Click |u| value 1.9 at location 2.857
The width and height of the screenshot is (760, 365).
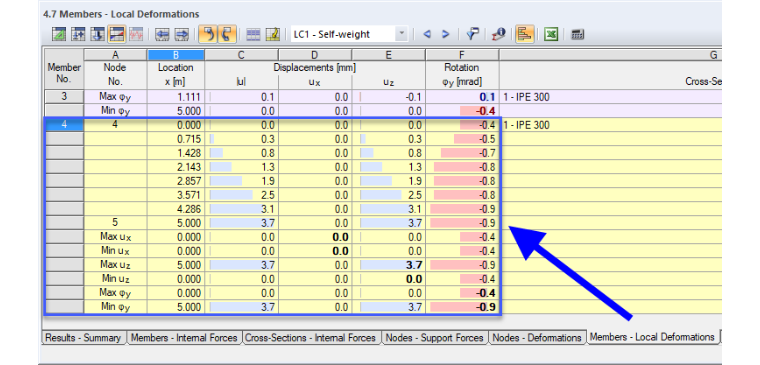241,181
